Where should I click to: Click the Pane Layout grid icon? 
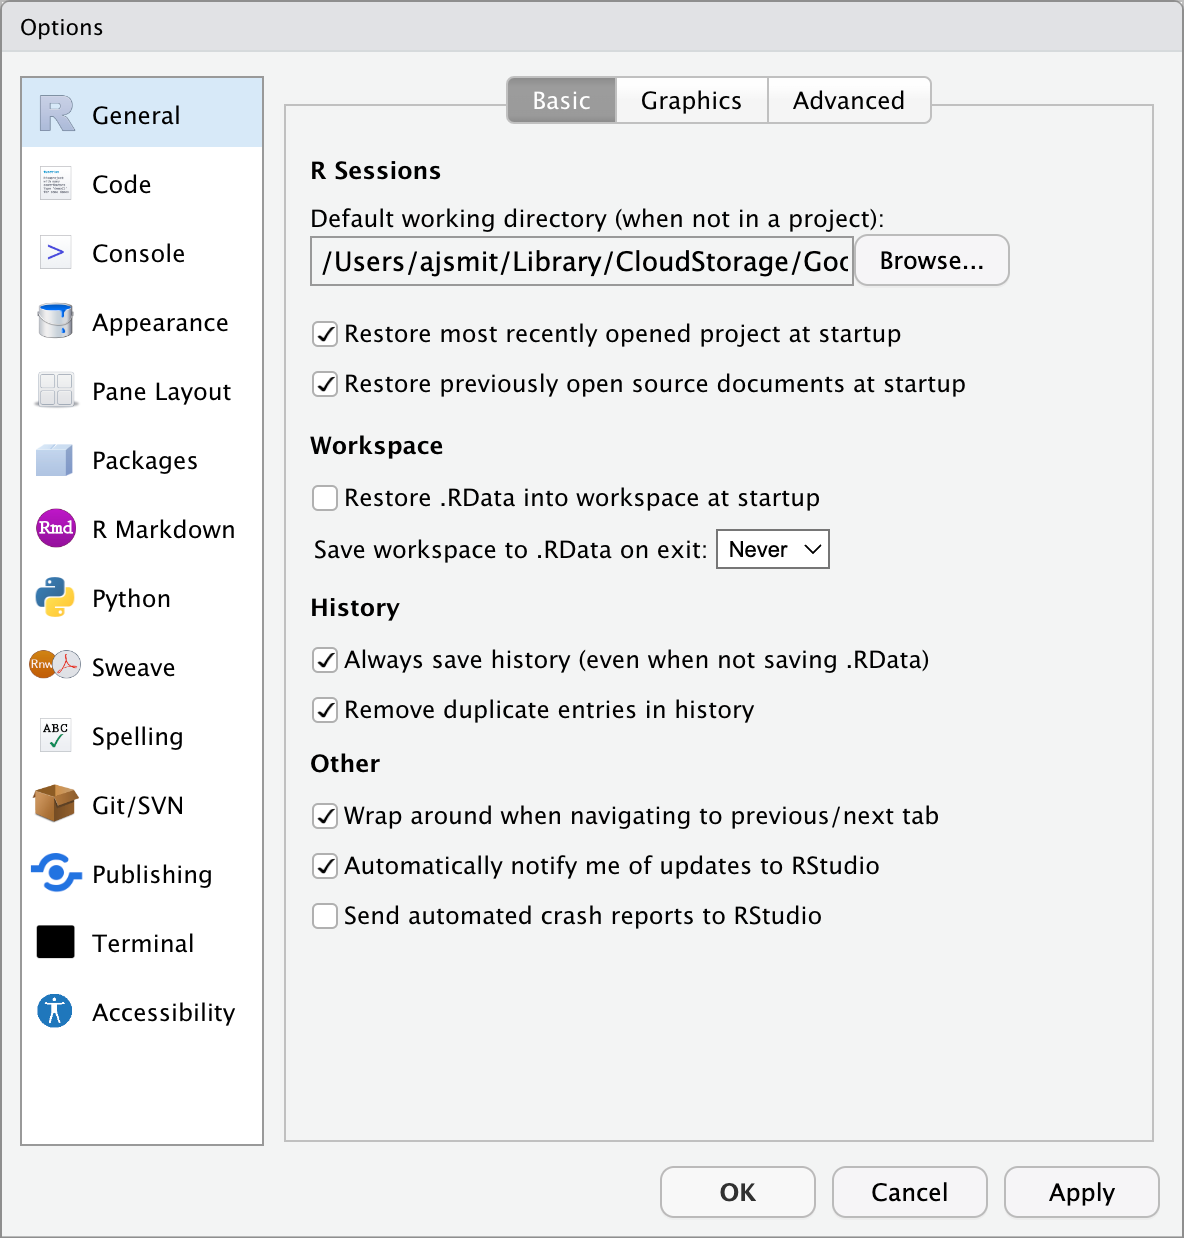coord(56,390)
